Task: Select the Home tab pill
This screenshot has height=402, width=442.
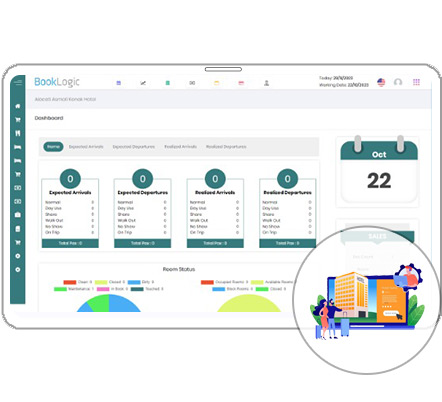Action: point(53,147)
